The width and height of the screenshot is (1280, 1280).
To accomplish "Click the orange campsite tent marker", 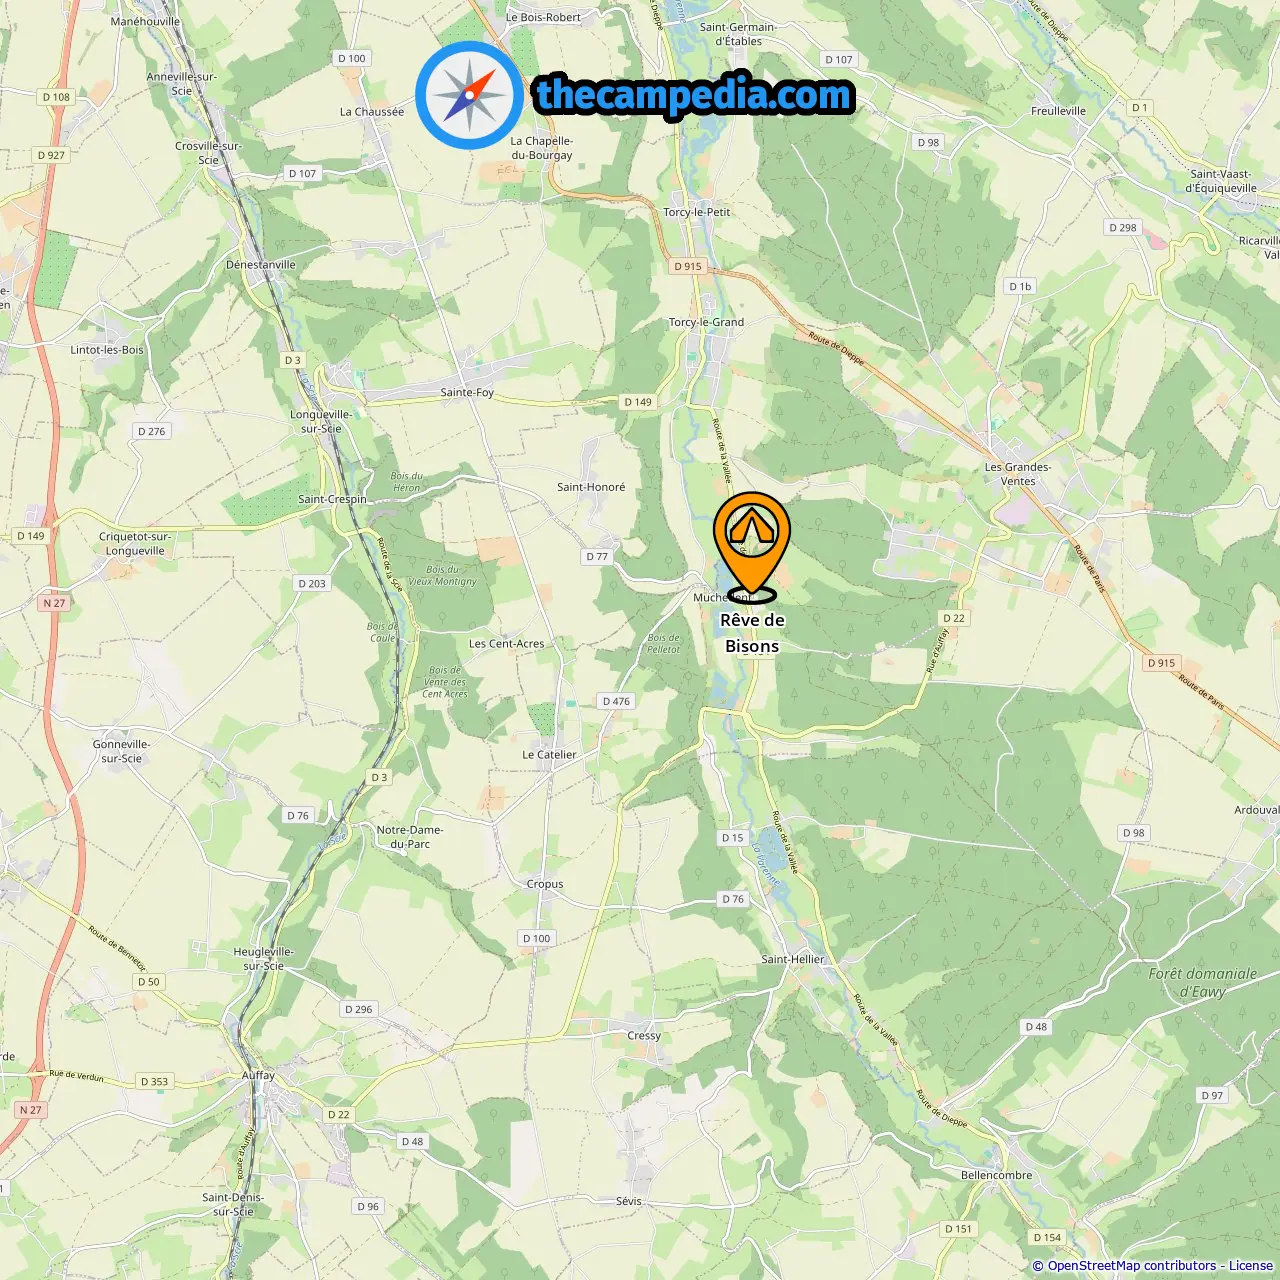I will pyautogui.click(x=752, y=546).
